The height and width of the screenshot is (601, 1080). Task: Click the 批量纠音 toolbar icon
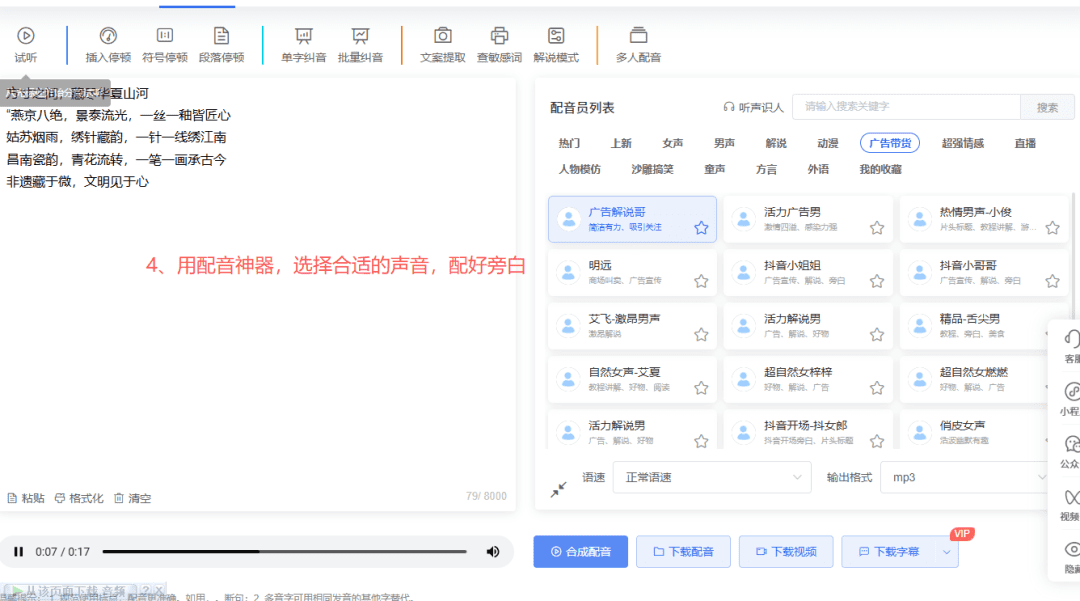pos(360,36)
